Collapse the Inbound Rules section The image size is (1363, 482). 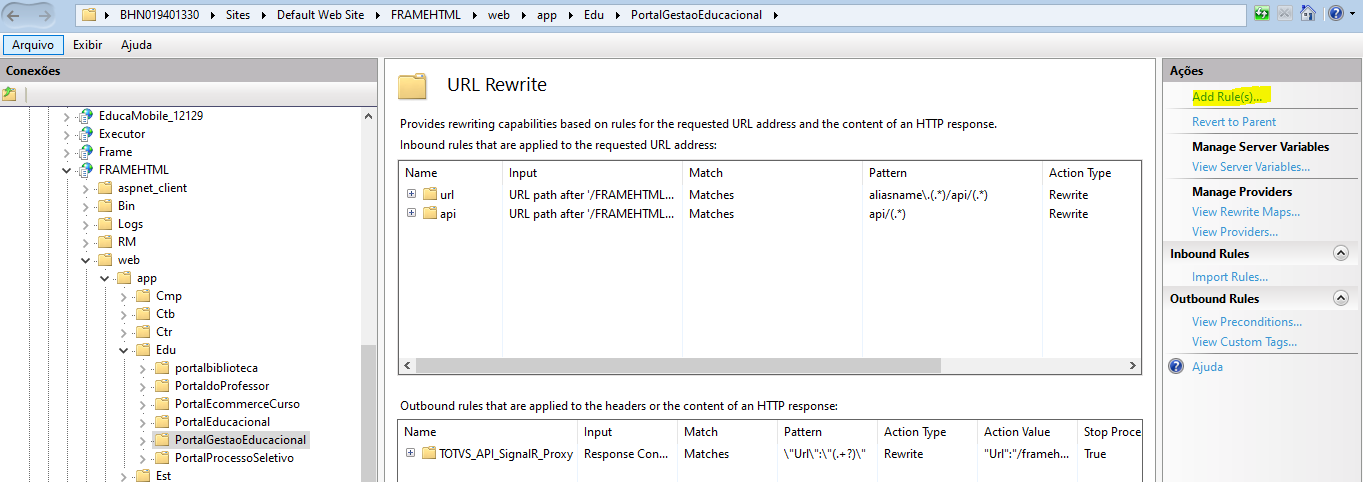(1341, 254)
